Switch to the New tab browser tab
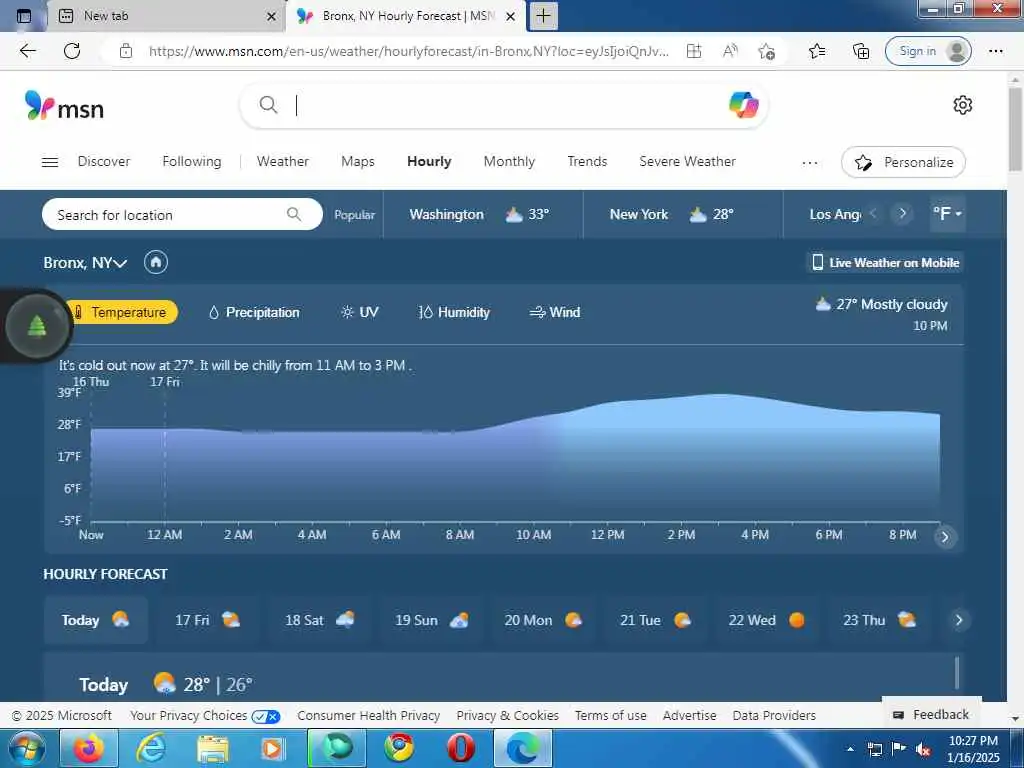This screenshot has height=768, width=1024. tap(165, 16)
